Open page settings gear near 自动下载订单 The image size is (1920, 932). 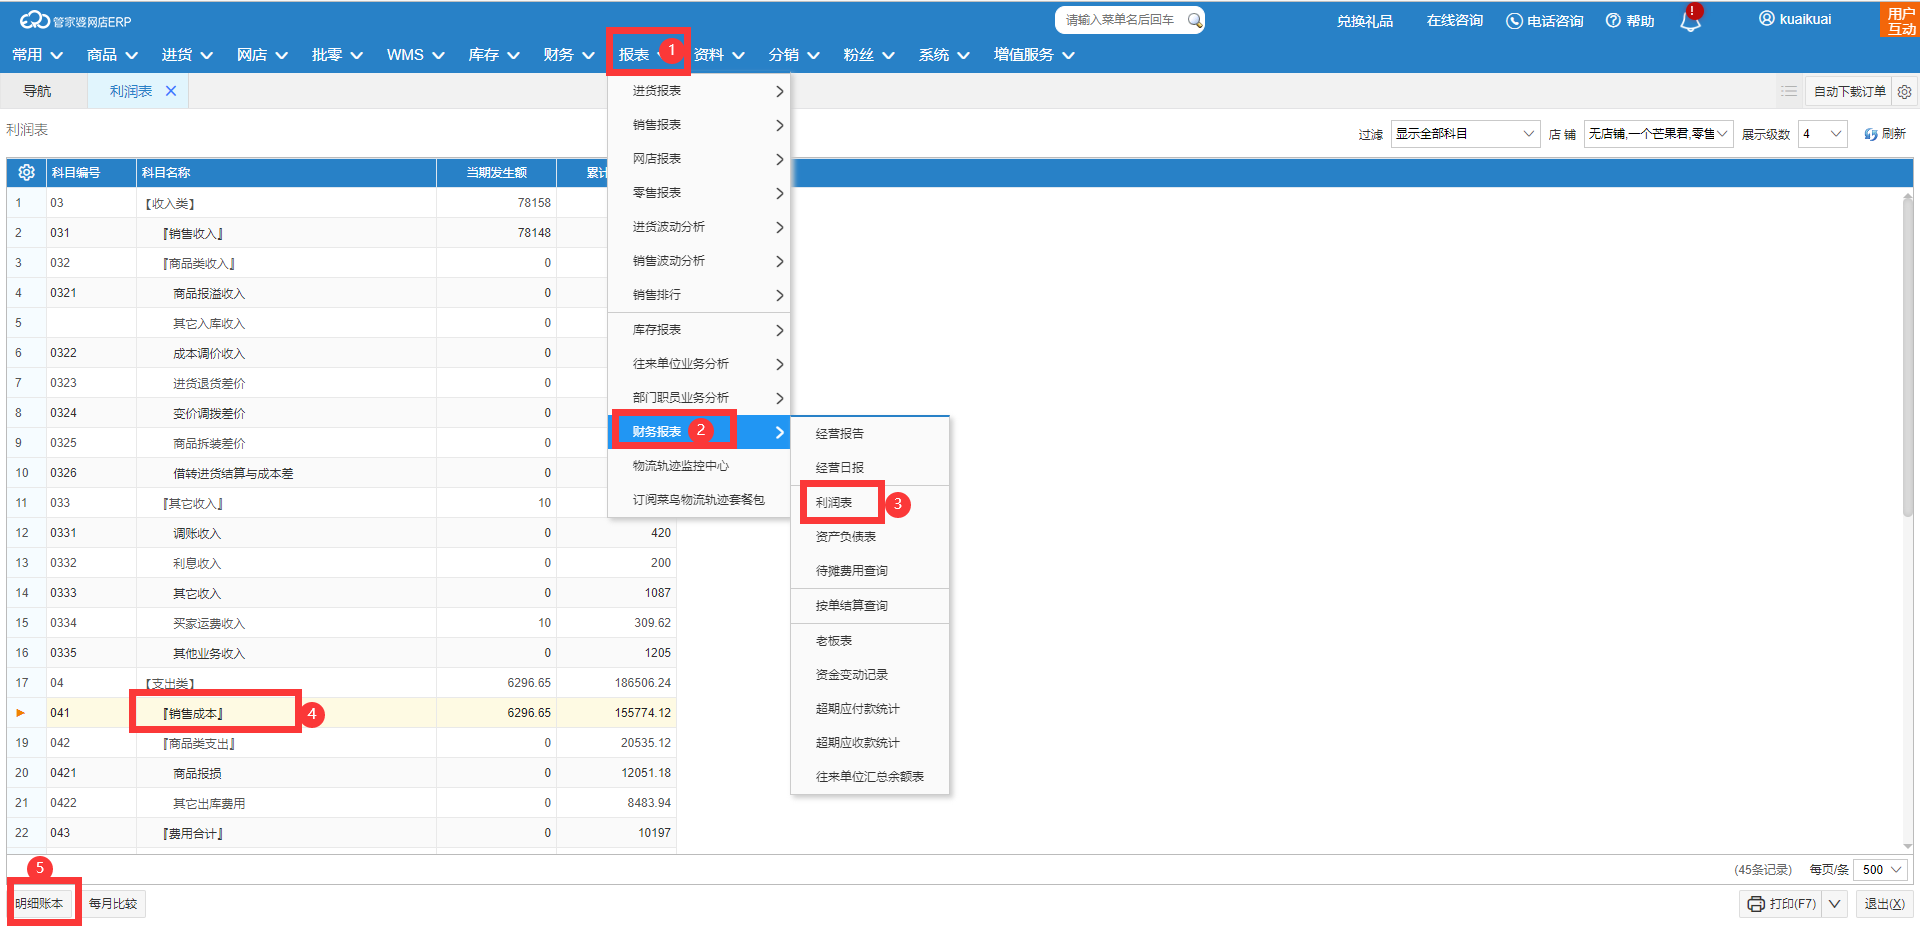coord(1904,92)
